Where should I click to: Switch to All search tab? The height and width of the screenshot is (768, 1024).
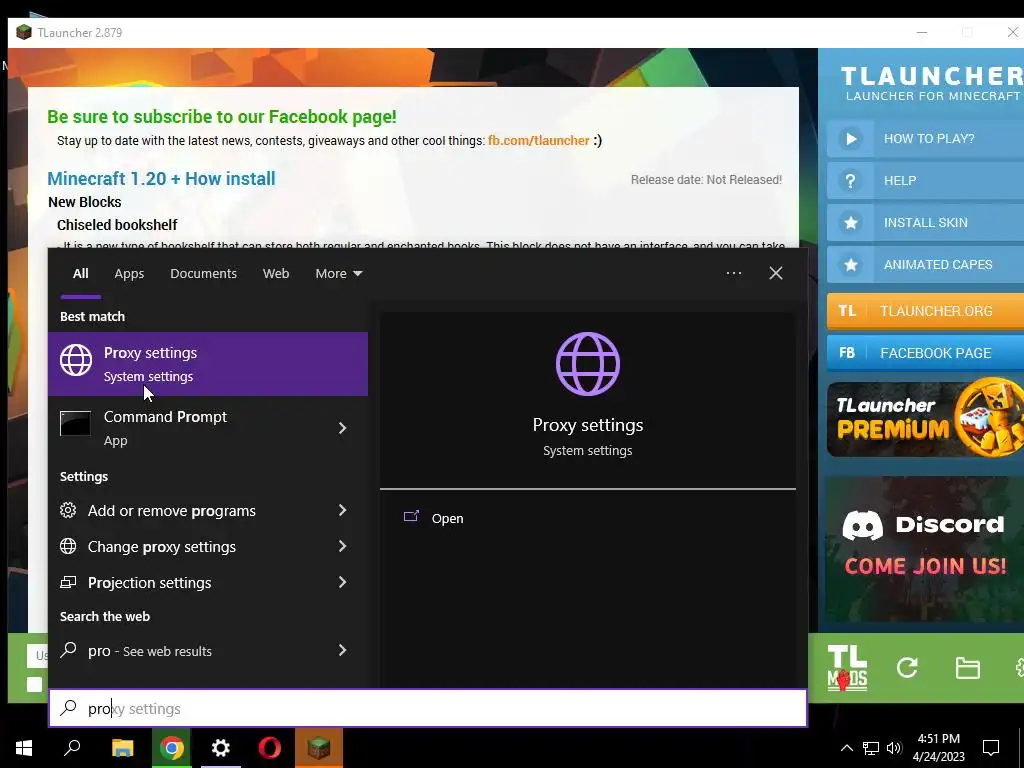coord(80,274)
